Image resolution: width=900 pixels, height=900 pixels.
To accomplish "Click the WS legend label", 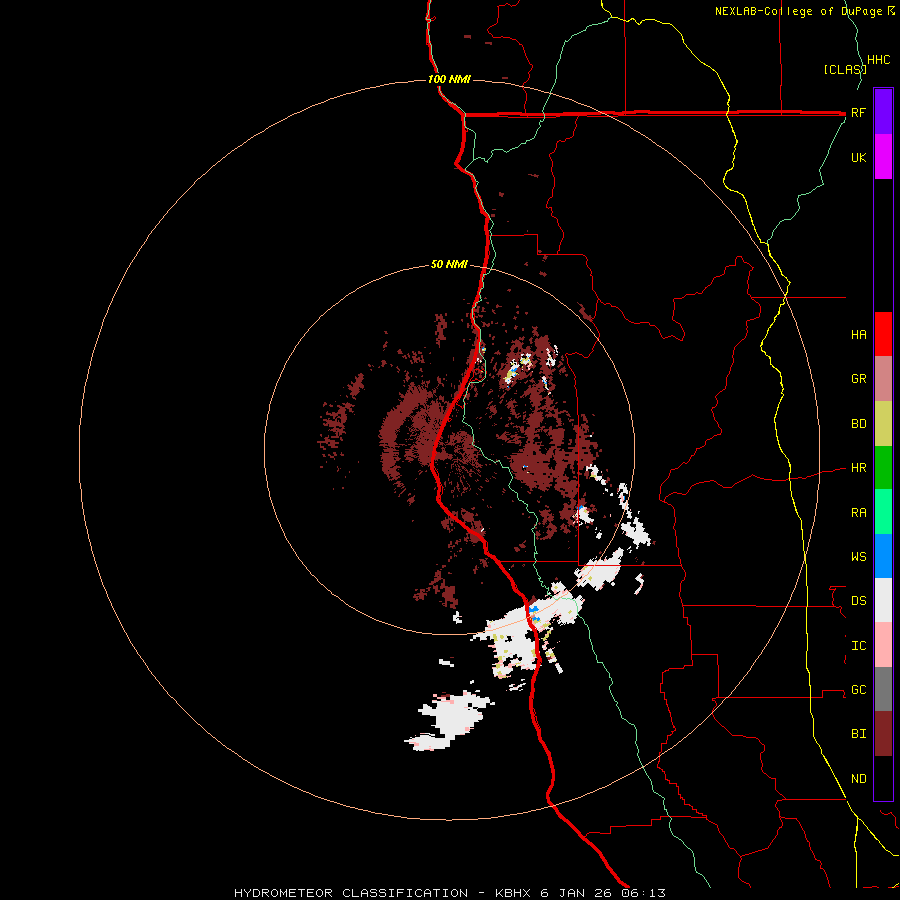I will click(858, 556).
